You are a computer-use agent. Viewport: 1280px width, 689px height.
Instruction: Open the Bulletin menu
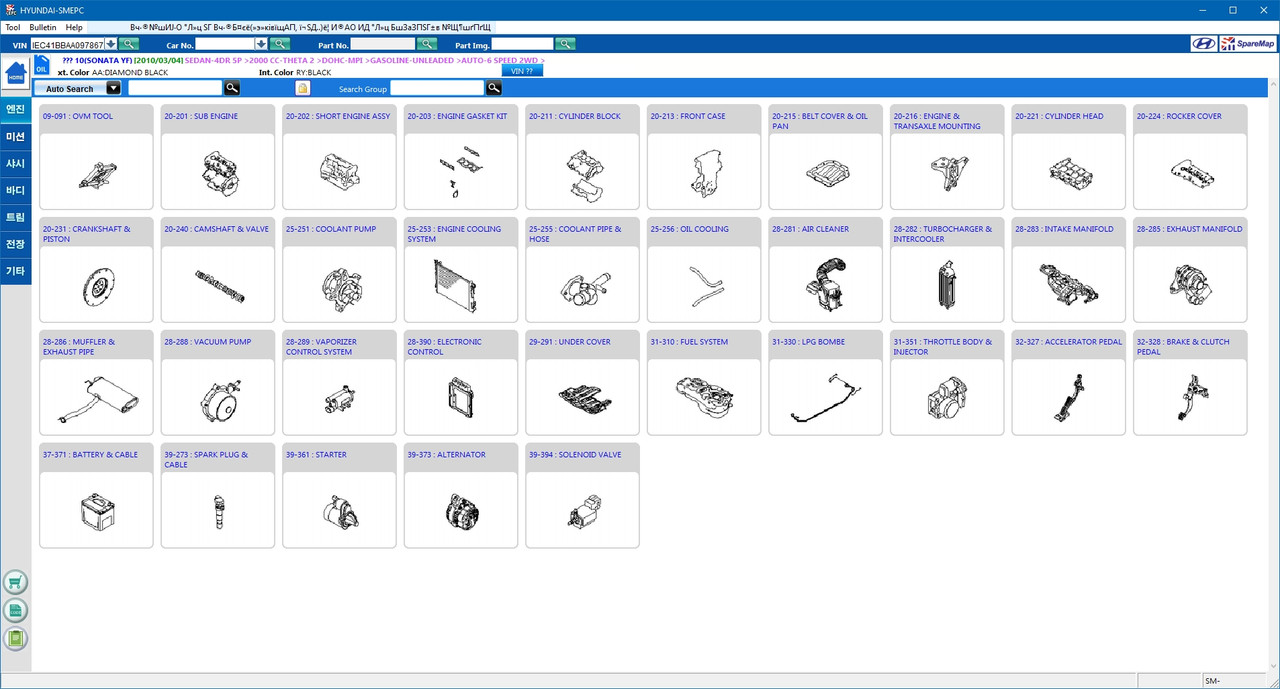click(43, 27)
